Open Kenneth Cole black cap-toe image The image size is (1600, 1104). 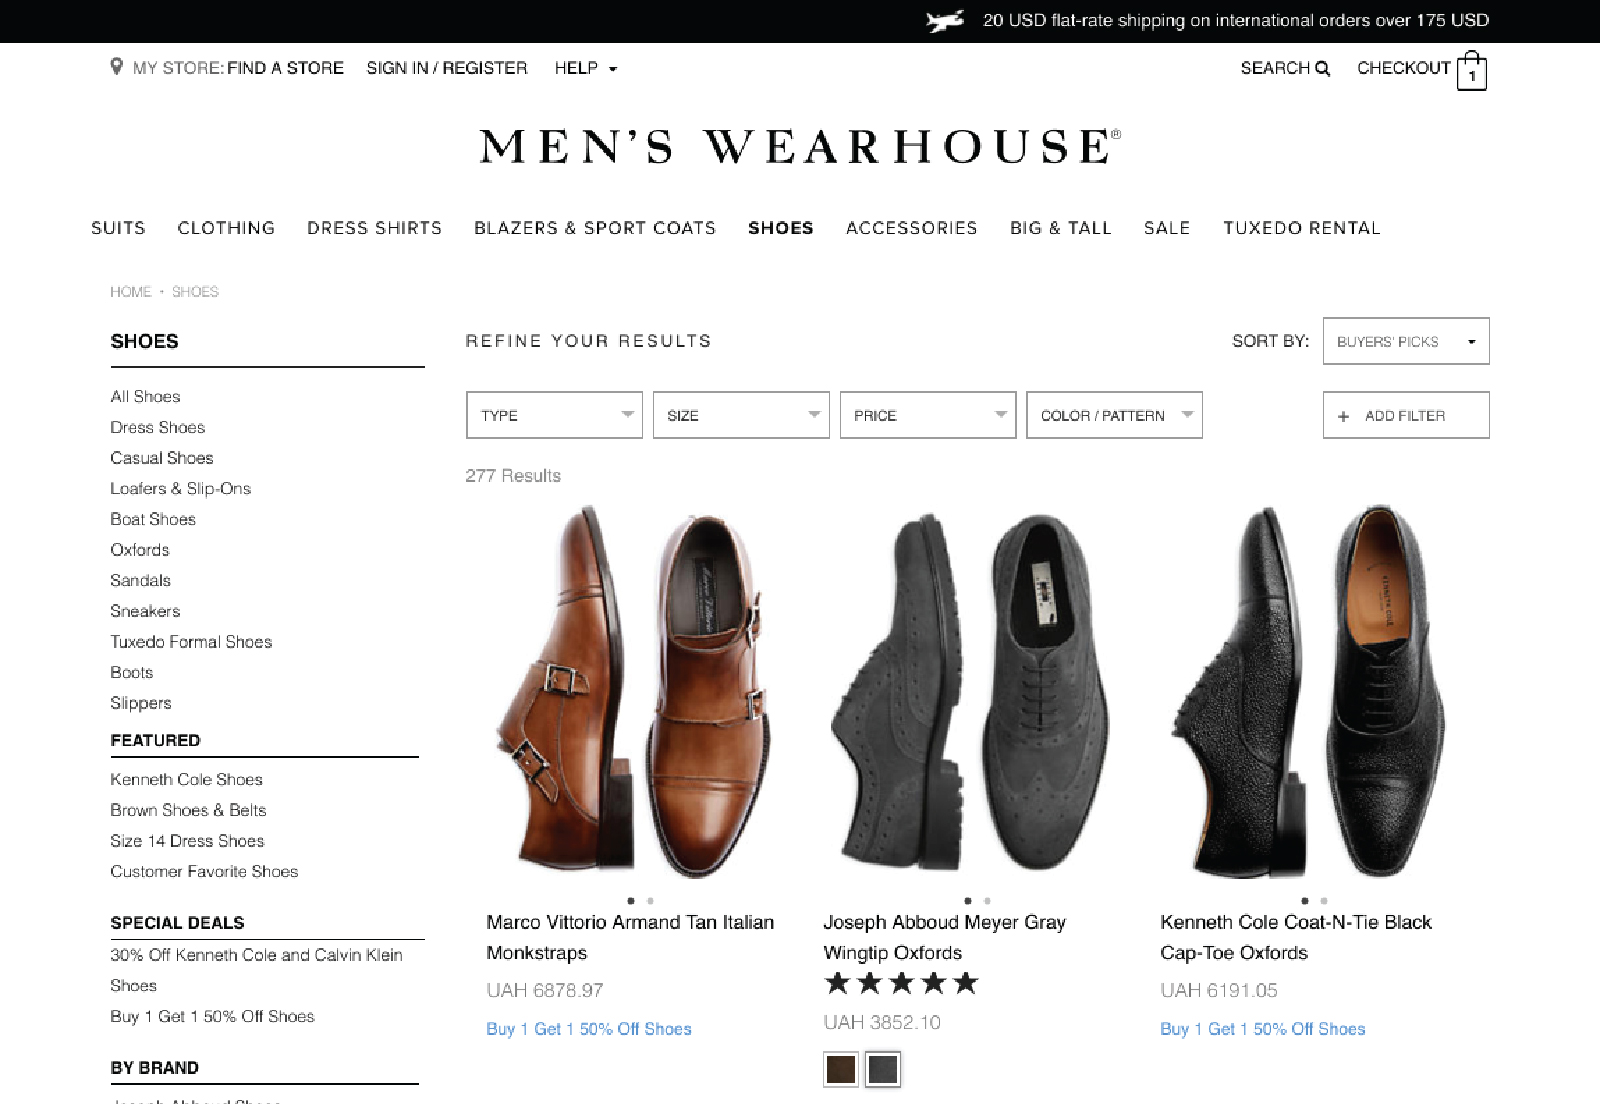1310,692
